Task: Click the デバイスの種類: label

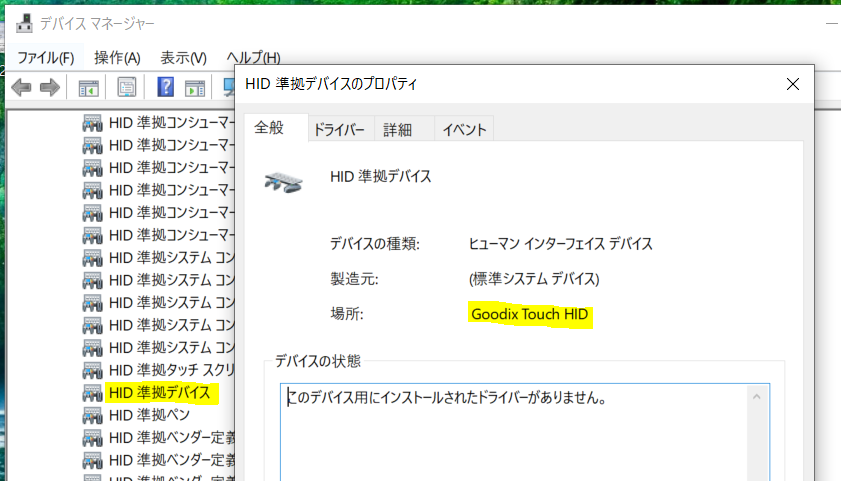Action: click(375, 244)
